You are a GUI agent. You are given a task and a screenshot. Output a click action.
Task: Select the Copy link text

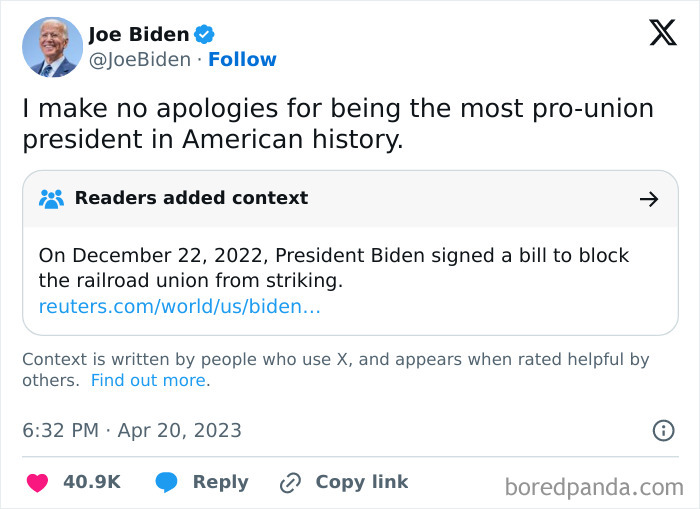(361, 482)
